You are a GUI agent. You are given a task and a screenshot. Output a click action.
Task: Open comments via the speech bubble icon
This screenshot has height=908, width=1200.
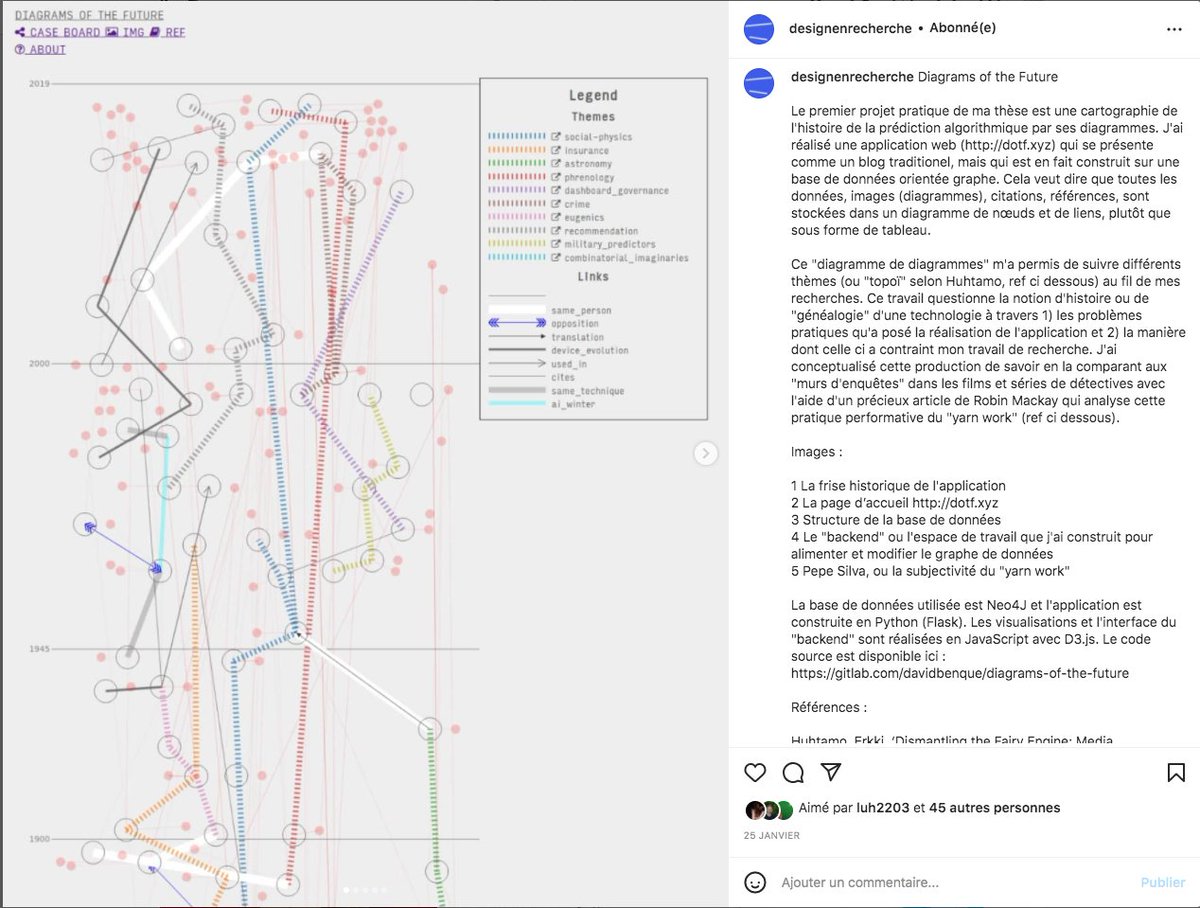[x=793, y=772]
